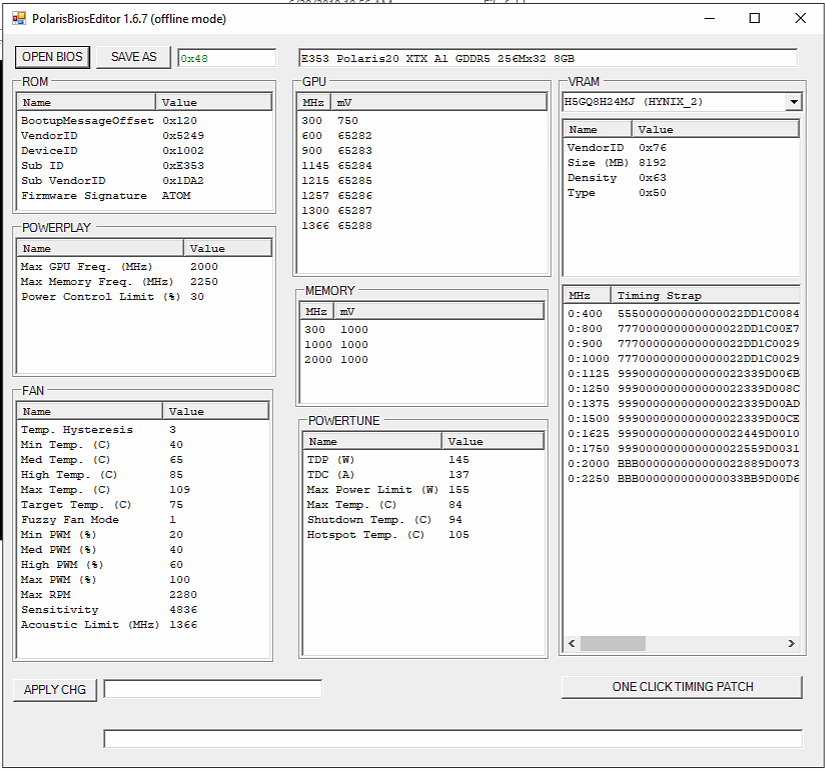Screen dimensions: 825x770
Task: Select Max Memory Freq. (MHz) row
Action: (119, 282)
